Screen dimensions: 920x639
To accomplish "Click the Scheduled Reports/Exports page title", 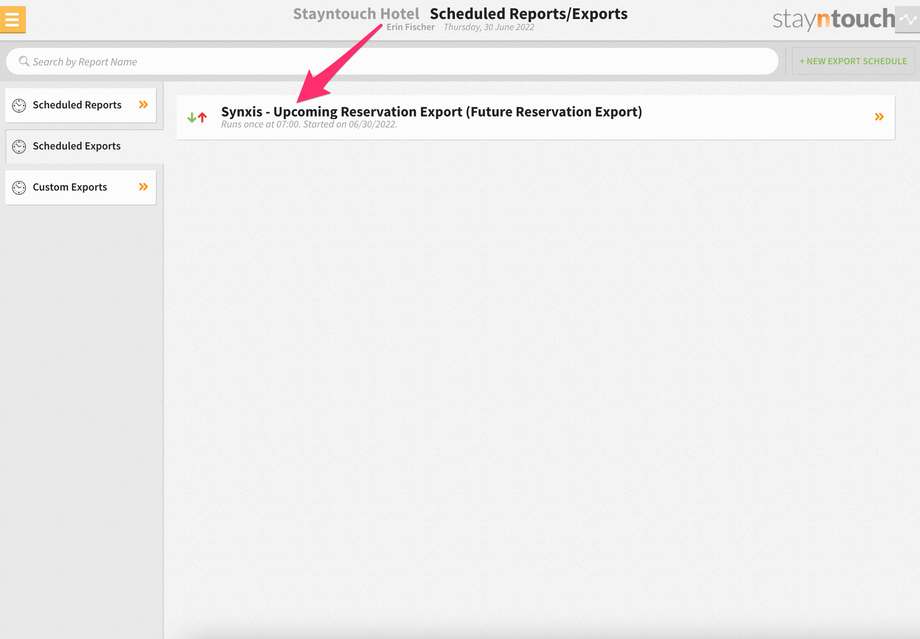I will click(x=529, y=13).
